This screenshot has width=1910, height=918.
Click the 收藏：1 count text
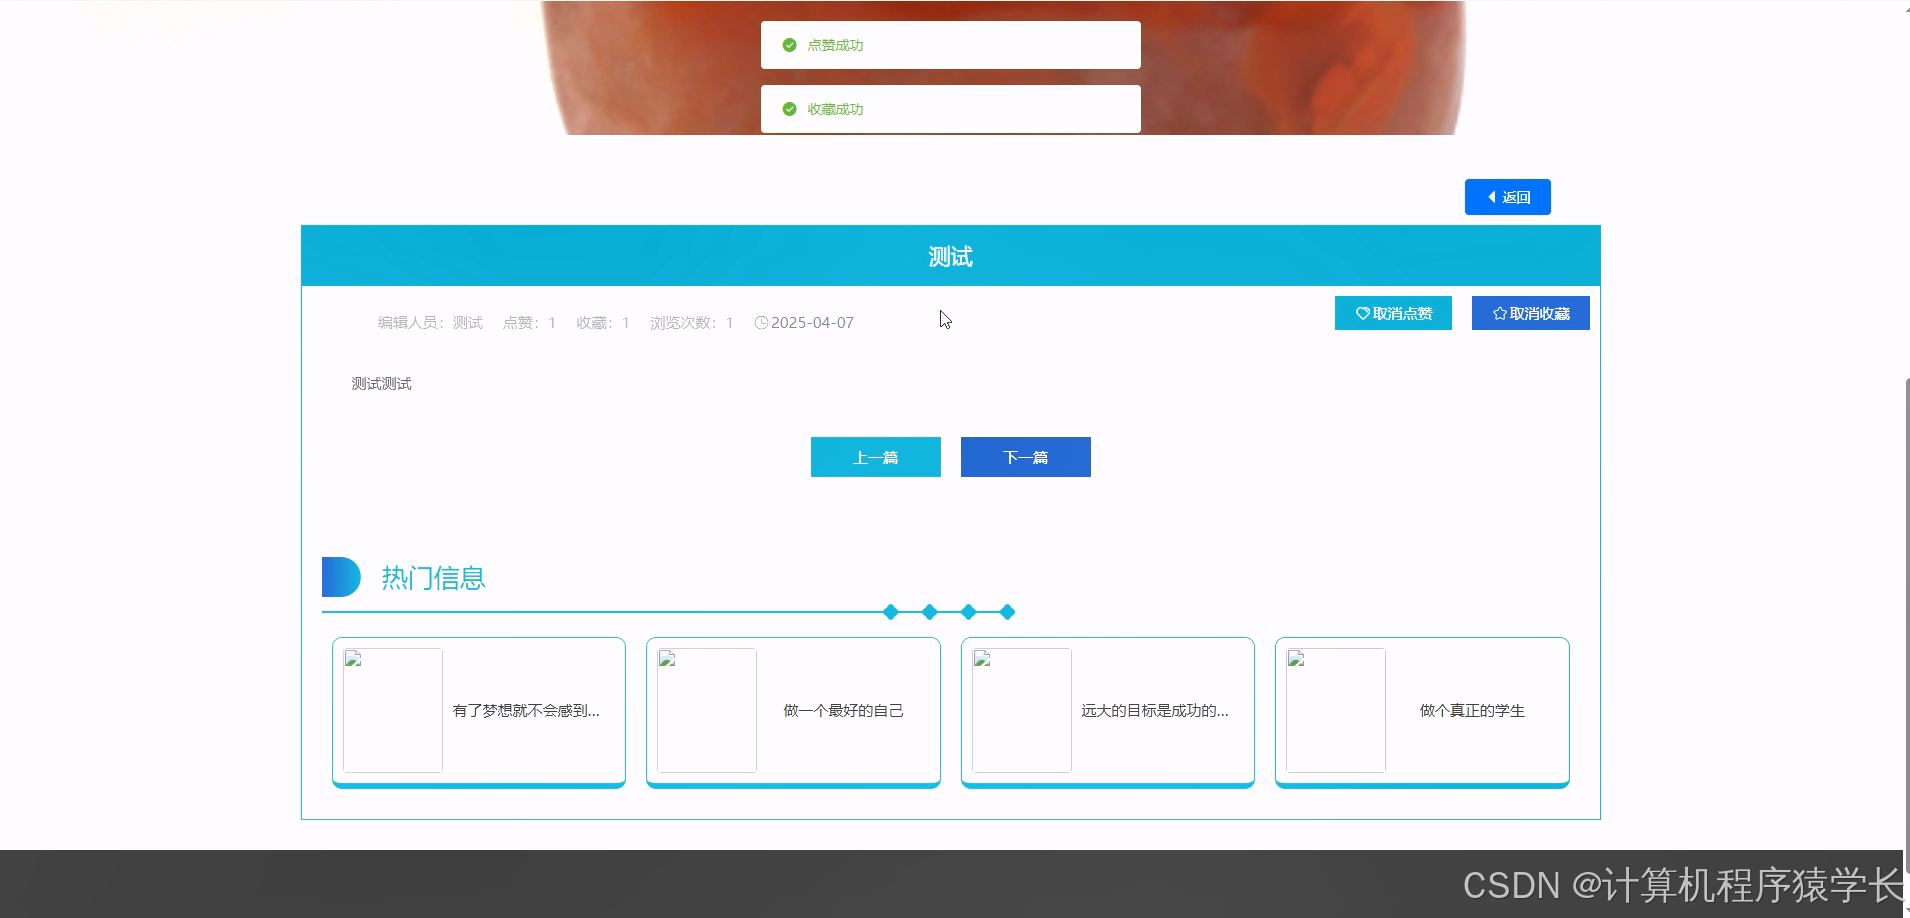603,322
